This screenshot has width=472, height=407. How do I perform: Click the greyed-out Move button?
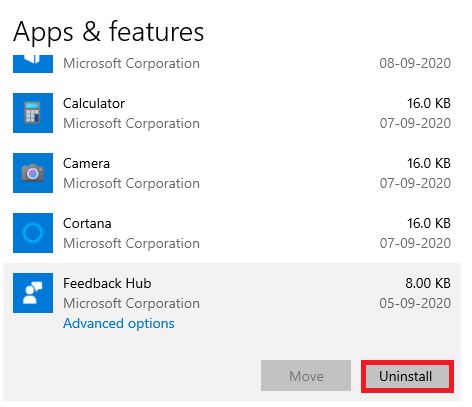pos(306,376)
